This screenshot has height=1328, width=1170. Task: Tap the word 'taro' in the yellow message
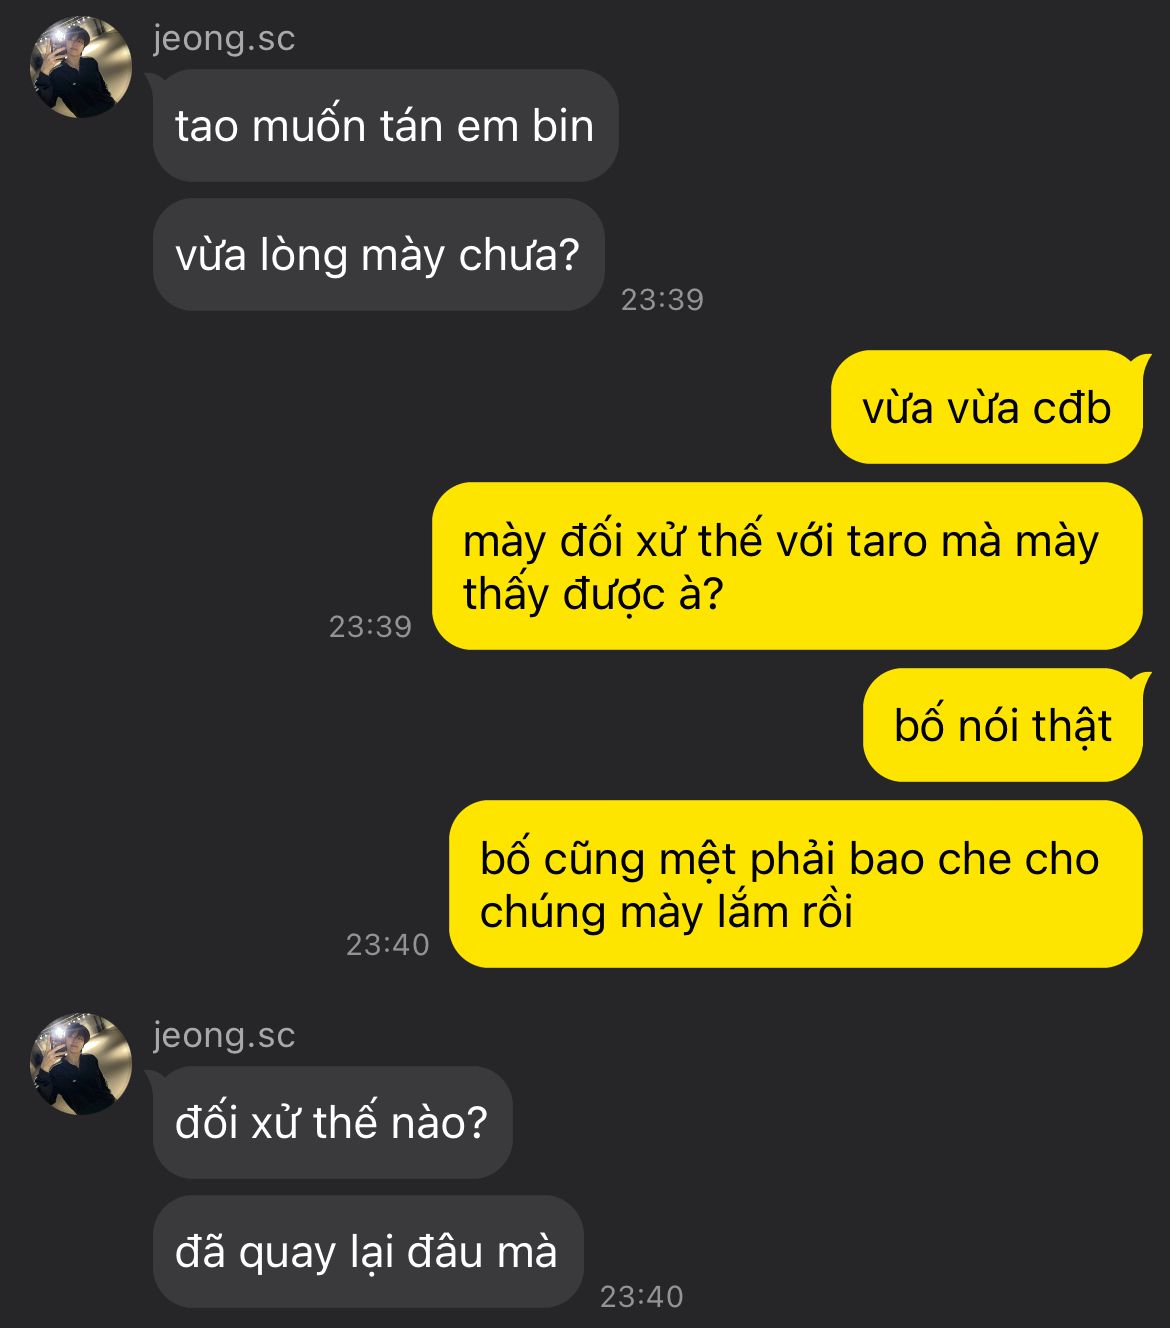point(886,542)
